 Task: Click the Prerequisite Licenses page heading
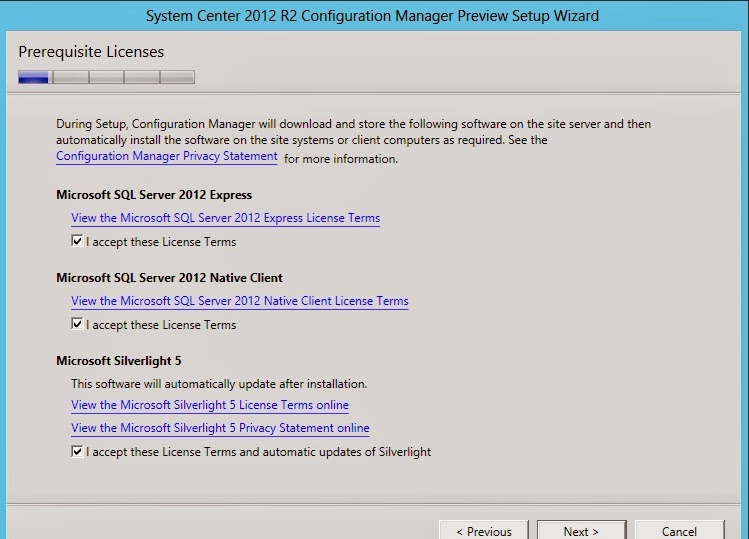tap(91, 51)
